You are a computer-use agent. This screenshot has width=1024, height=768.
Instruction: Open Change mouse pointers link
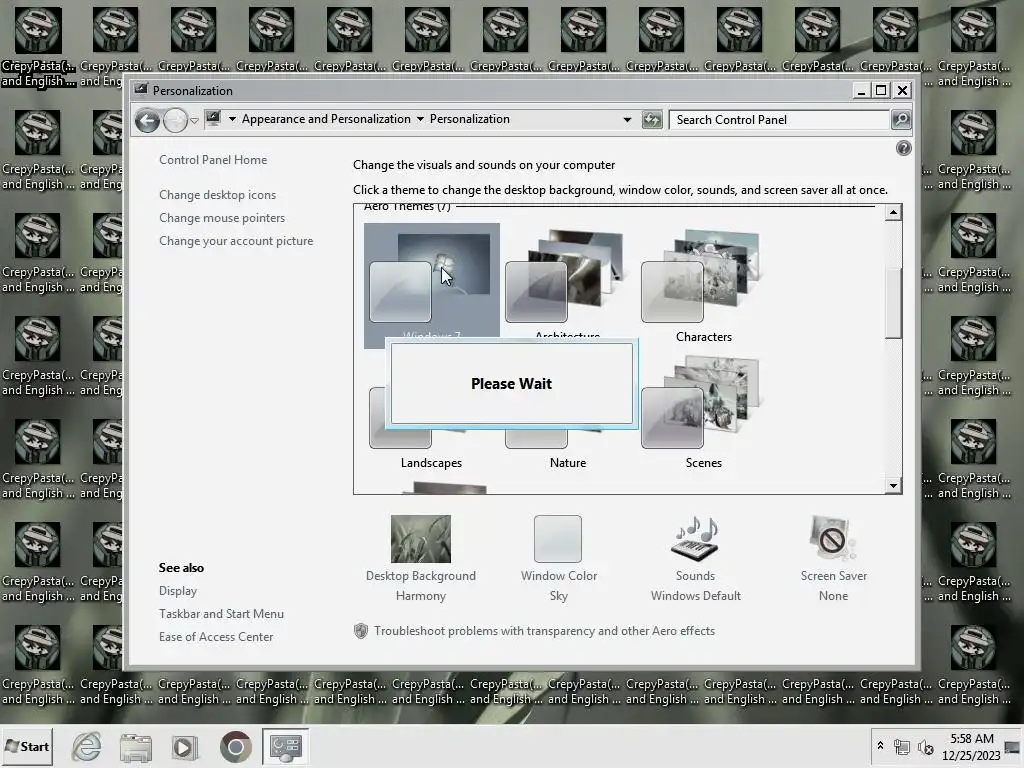tap(222, 217)
